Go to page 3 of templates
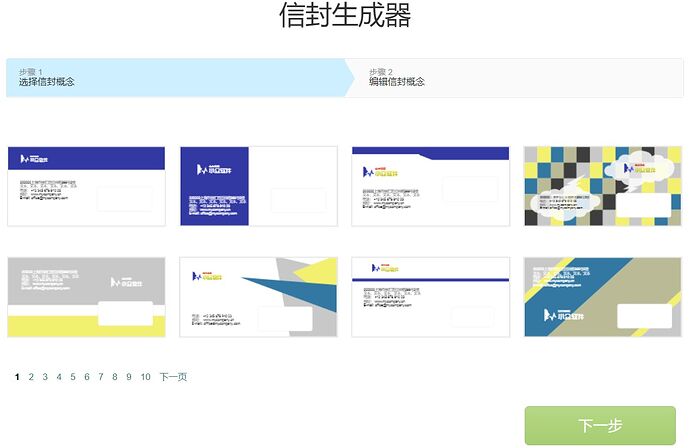The width and height of the screenshot is (690, 448). [x=45, y=377]
